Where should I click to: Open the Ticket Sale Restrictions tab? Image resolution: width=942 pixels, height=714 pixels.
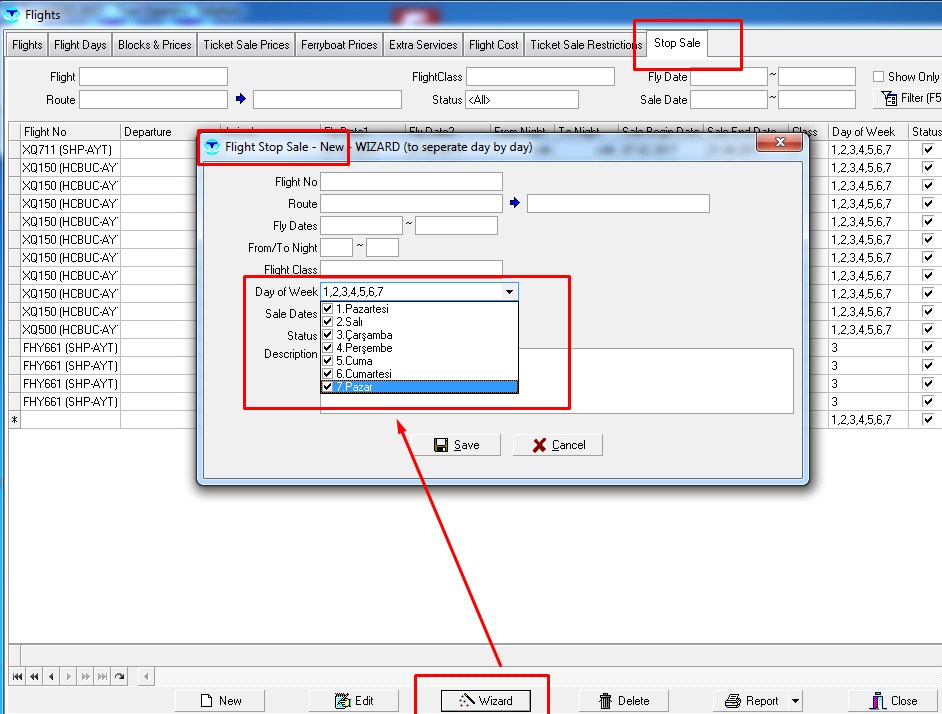click(585, 45)
